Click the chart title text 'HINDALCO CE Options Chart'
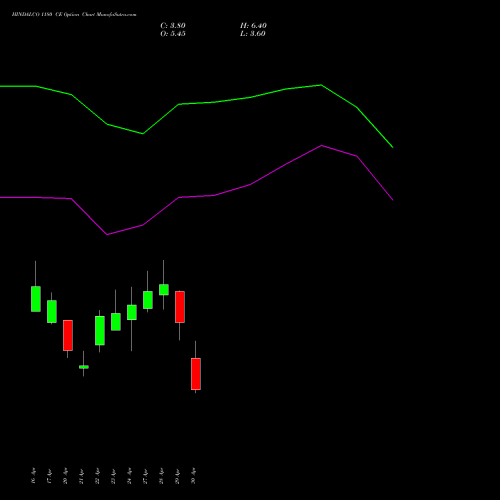 coord(74,15)
